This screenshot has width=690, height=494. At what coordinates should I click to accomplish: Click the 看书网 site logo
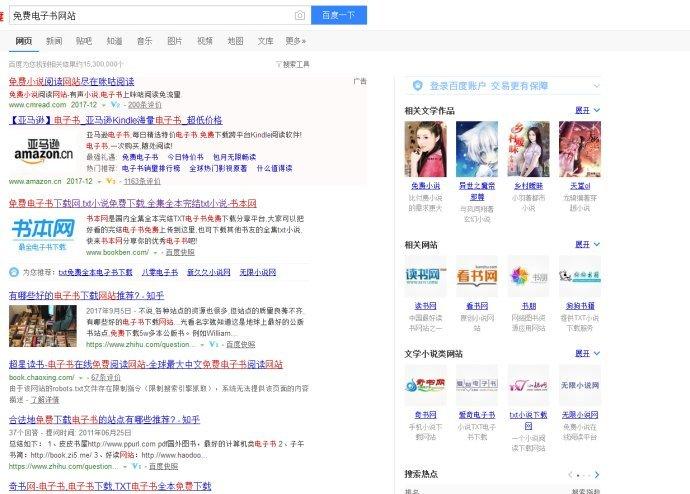[477, 276]
